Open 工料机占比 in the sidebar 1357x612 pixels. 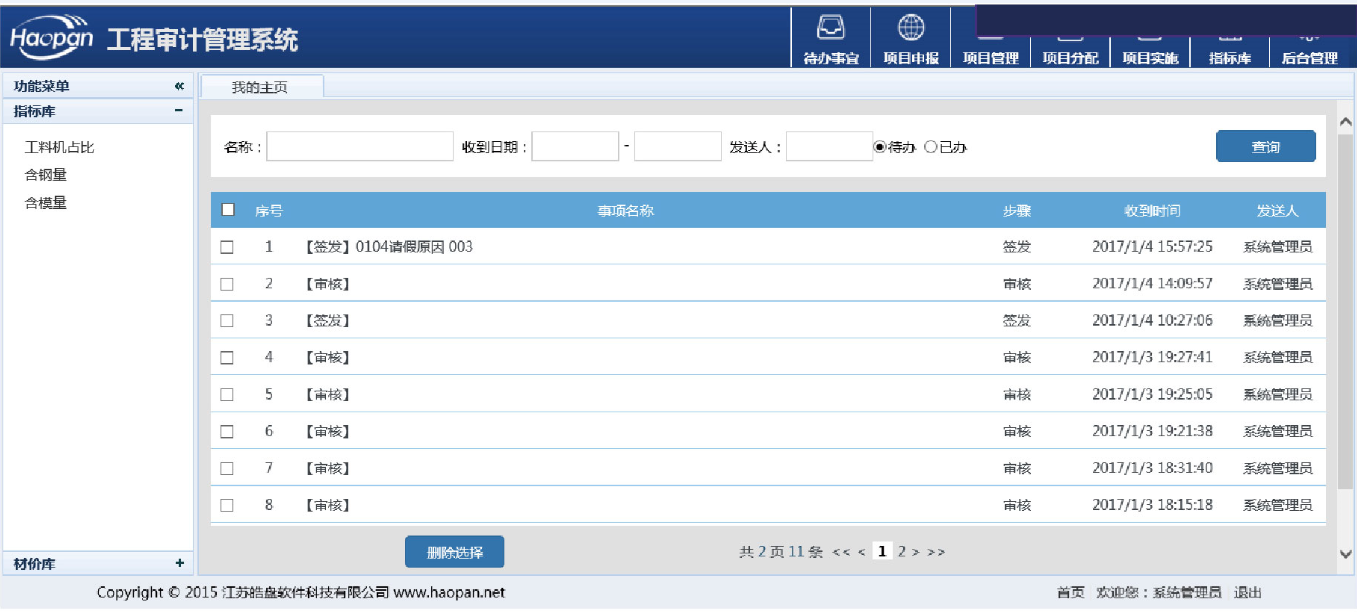60,147
